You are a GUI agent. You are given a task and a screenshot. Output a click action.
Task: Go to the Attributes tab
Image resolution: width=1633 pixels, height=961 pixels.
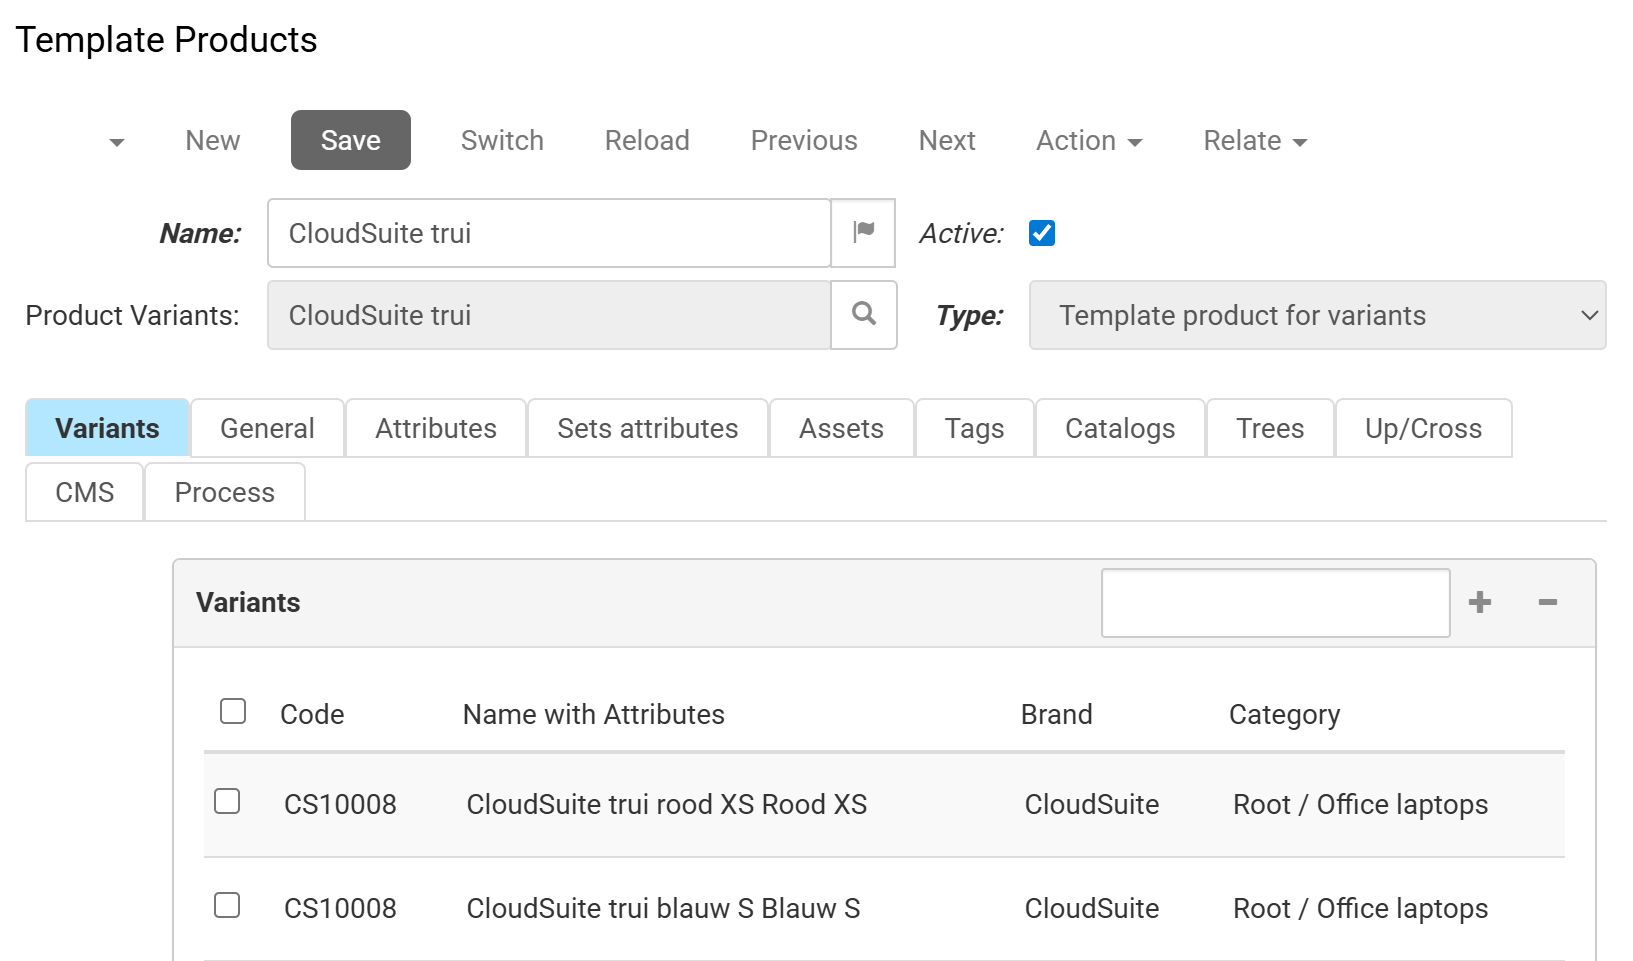(436, 428)
